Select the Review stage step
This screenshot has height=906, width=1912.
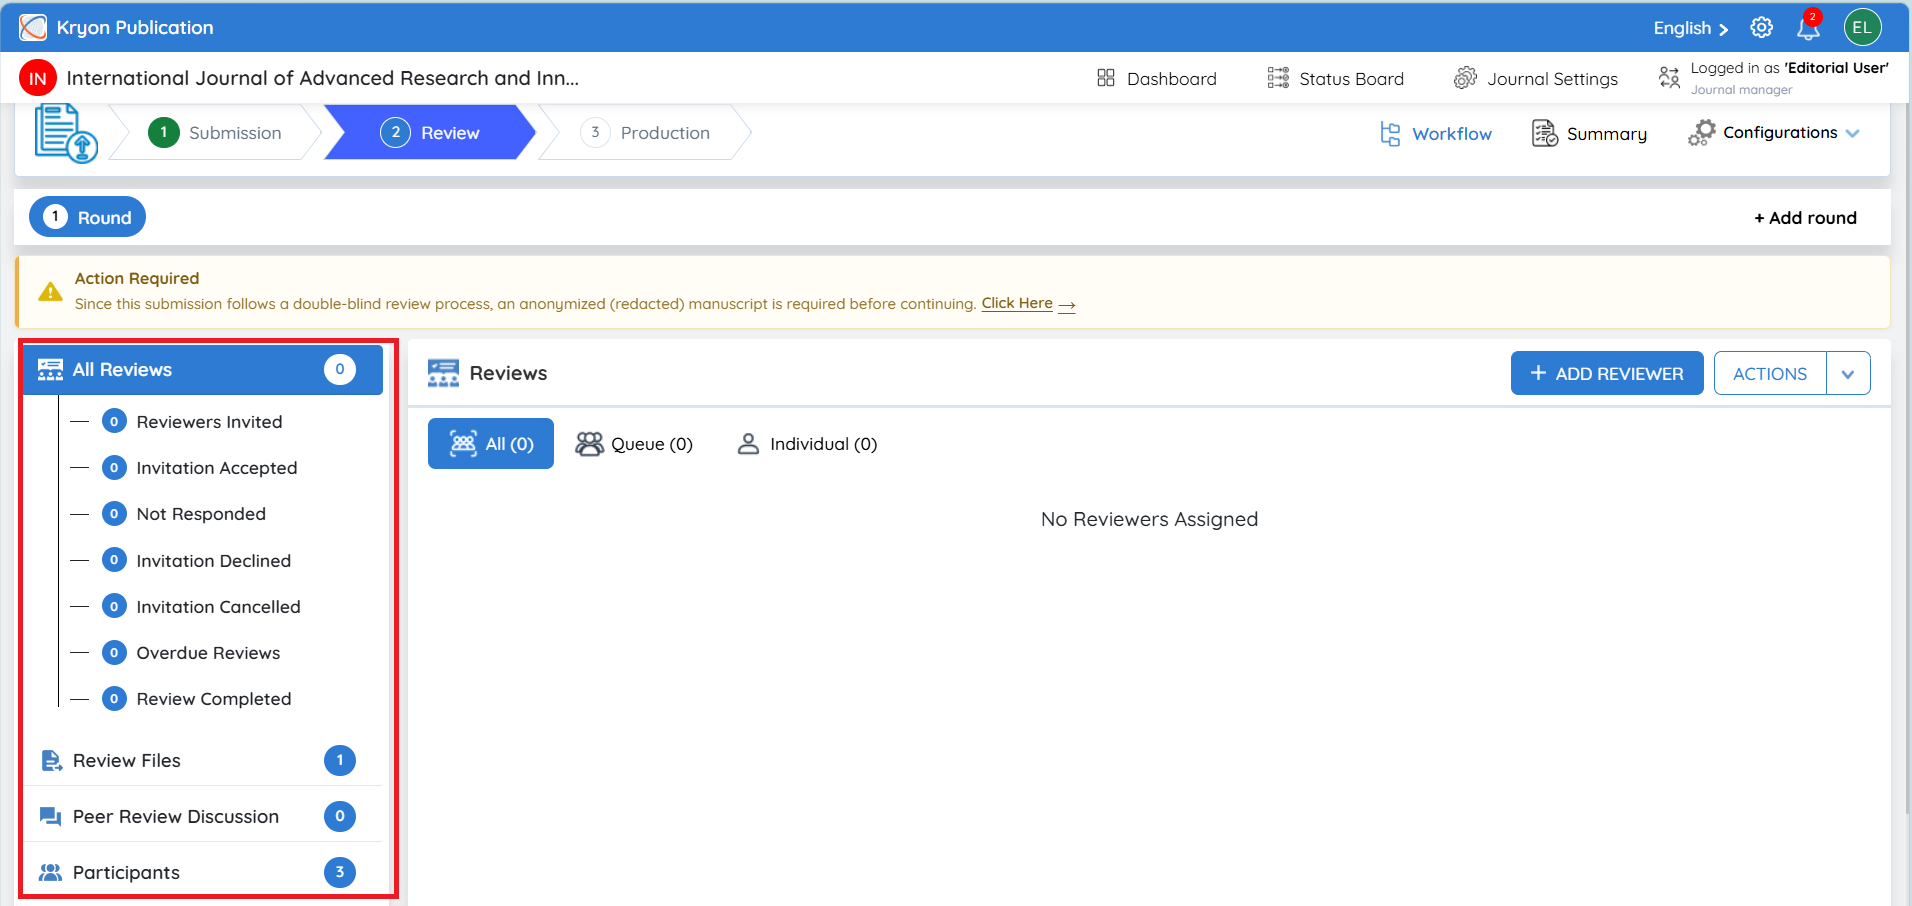pos(430,132)
